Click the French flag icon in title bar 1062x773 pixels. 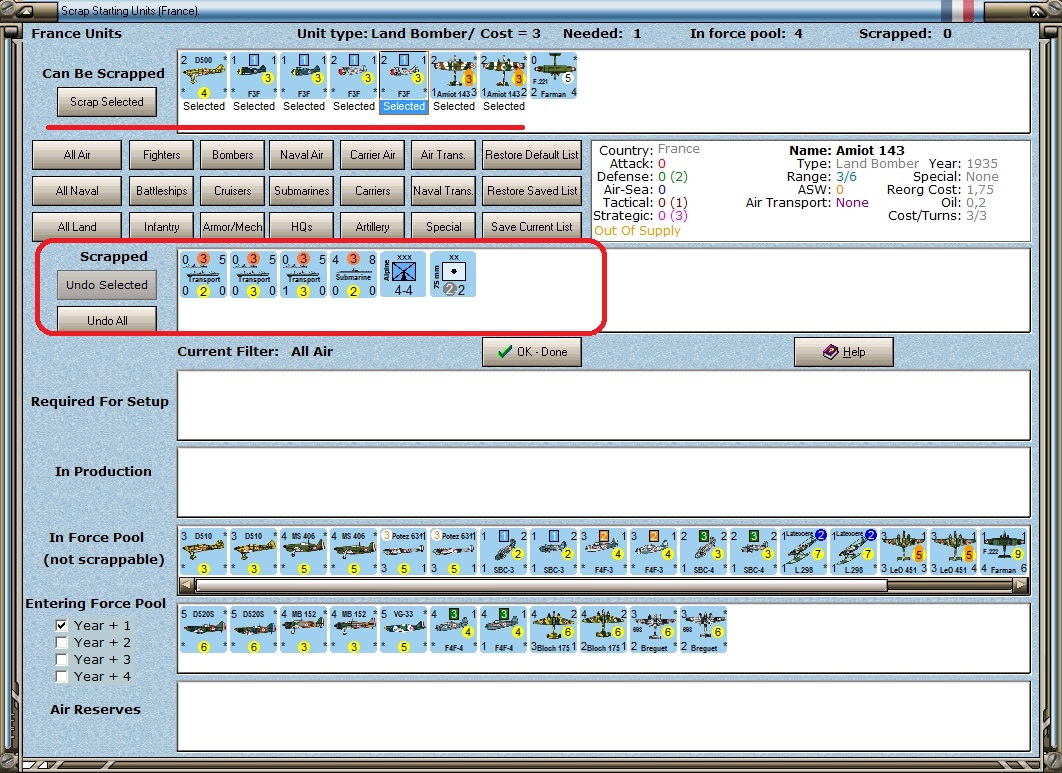click(x=958, y=10)
